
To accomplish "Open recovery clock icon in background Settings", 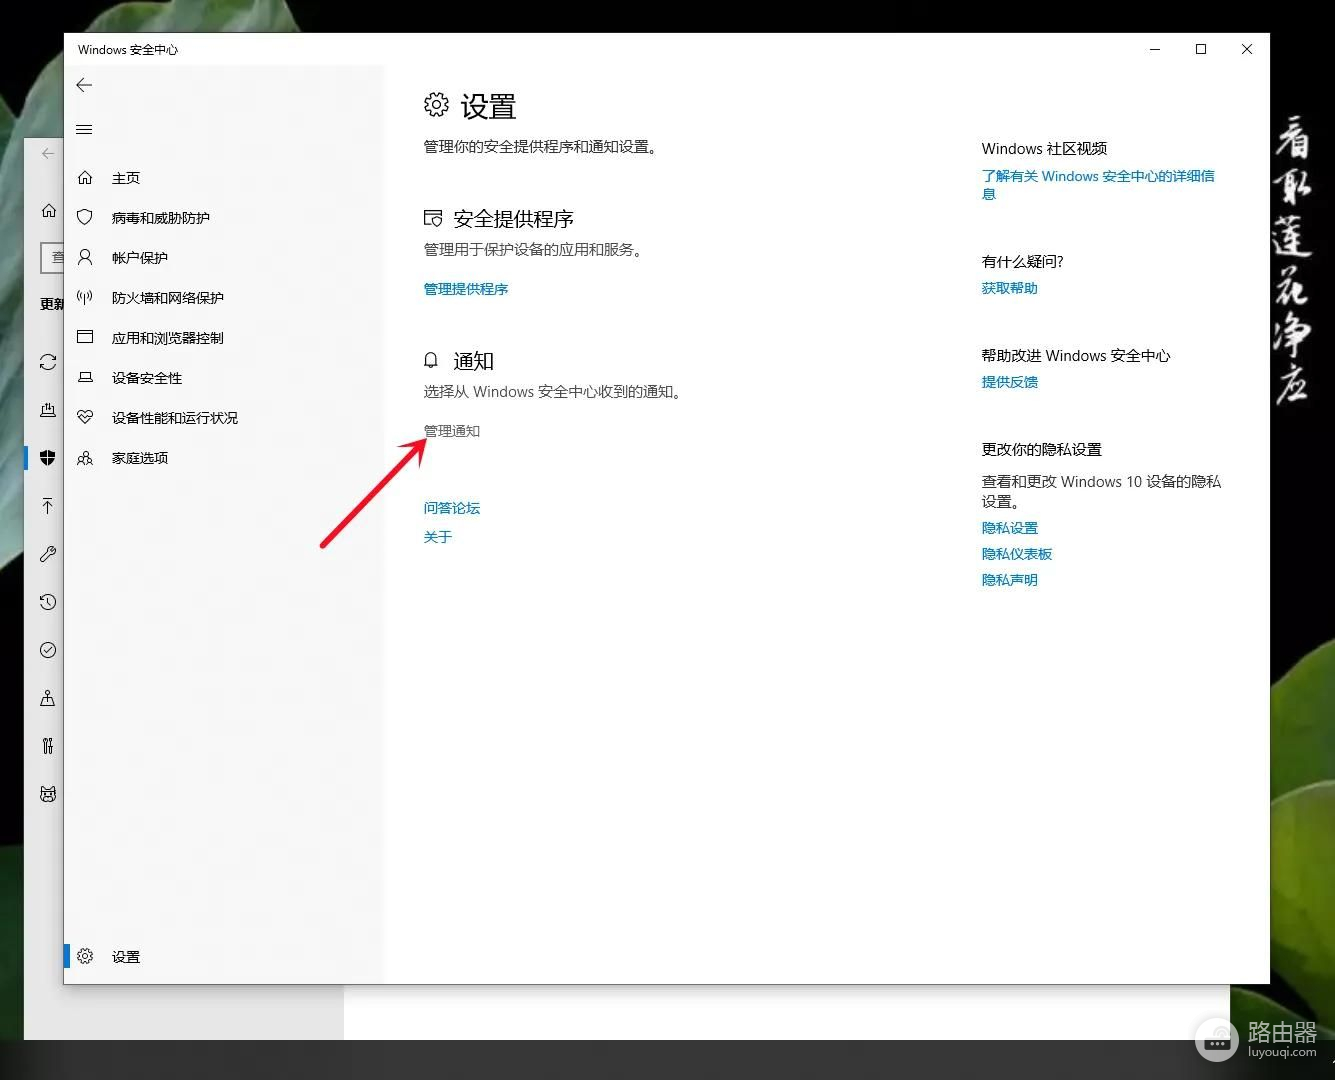I will tap(47, 602).
